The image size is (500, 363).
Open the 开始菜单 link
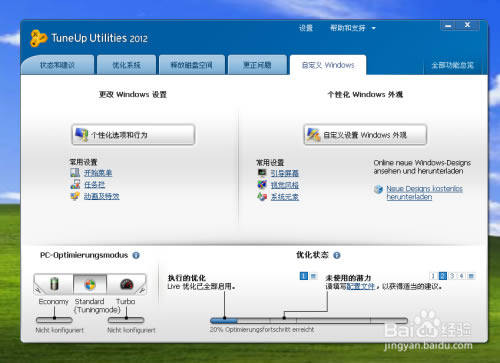98,173
